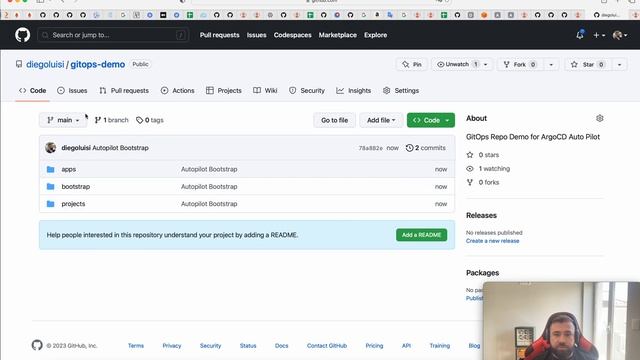This screenshot has width=640, height=360.
Task: Open commit hash 78a882e
Action: [x=371, y=148]
